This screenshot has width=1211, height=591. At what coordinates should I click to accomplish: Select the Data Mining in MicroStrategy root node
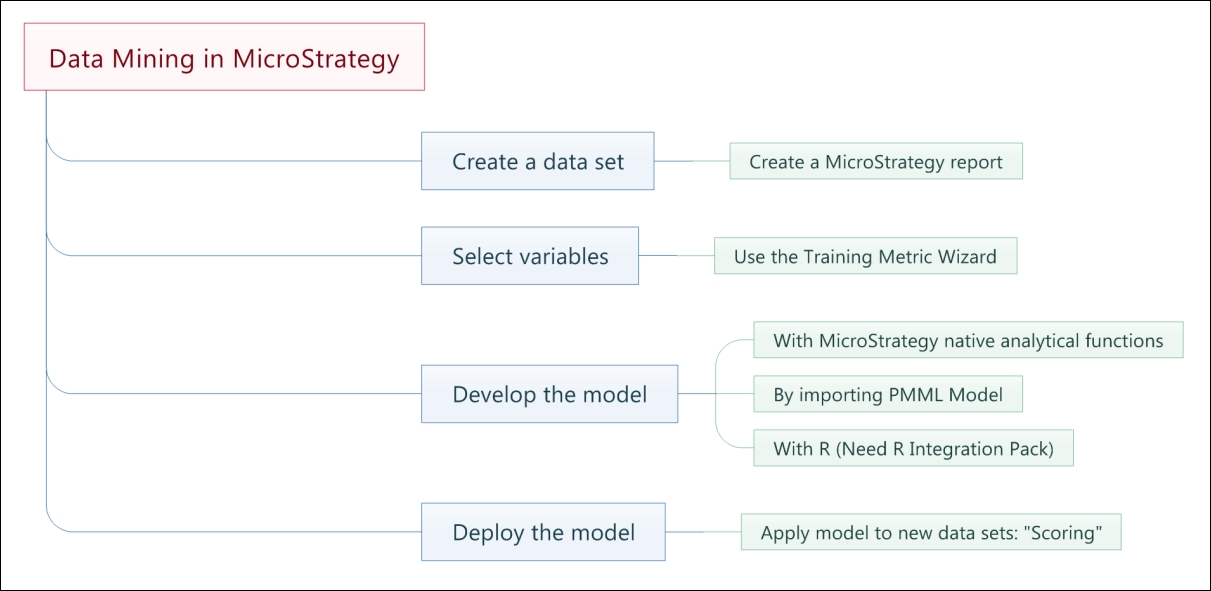coord(225,57)
